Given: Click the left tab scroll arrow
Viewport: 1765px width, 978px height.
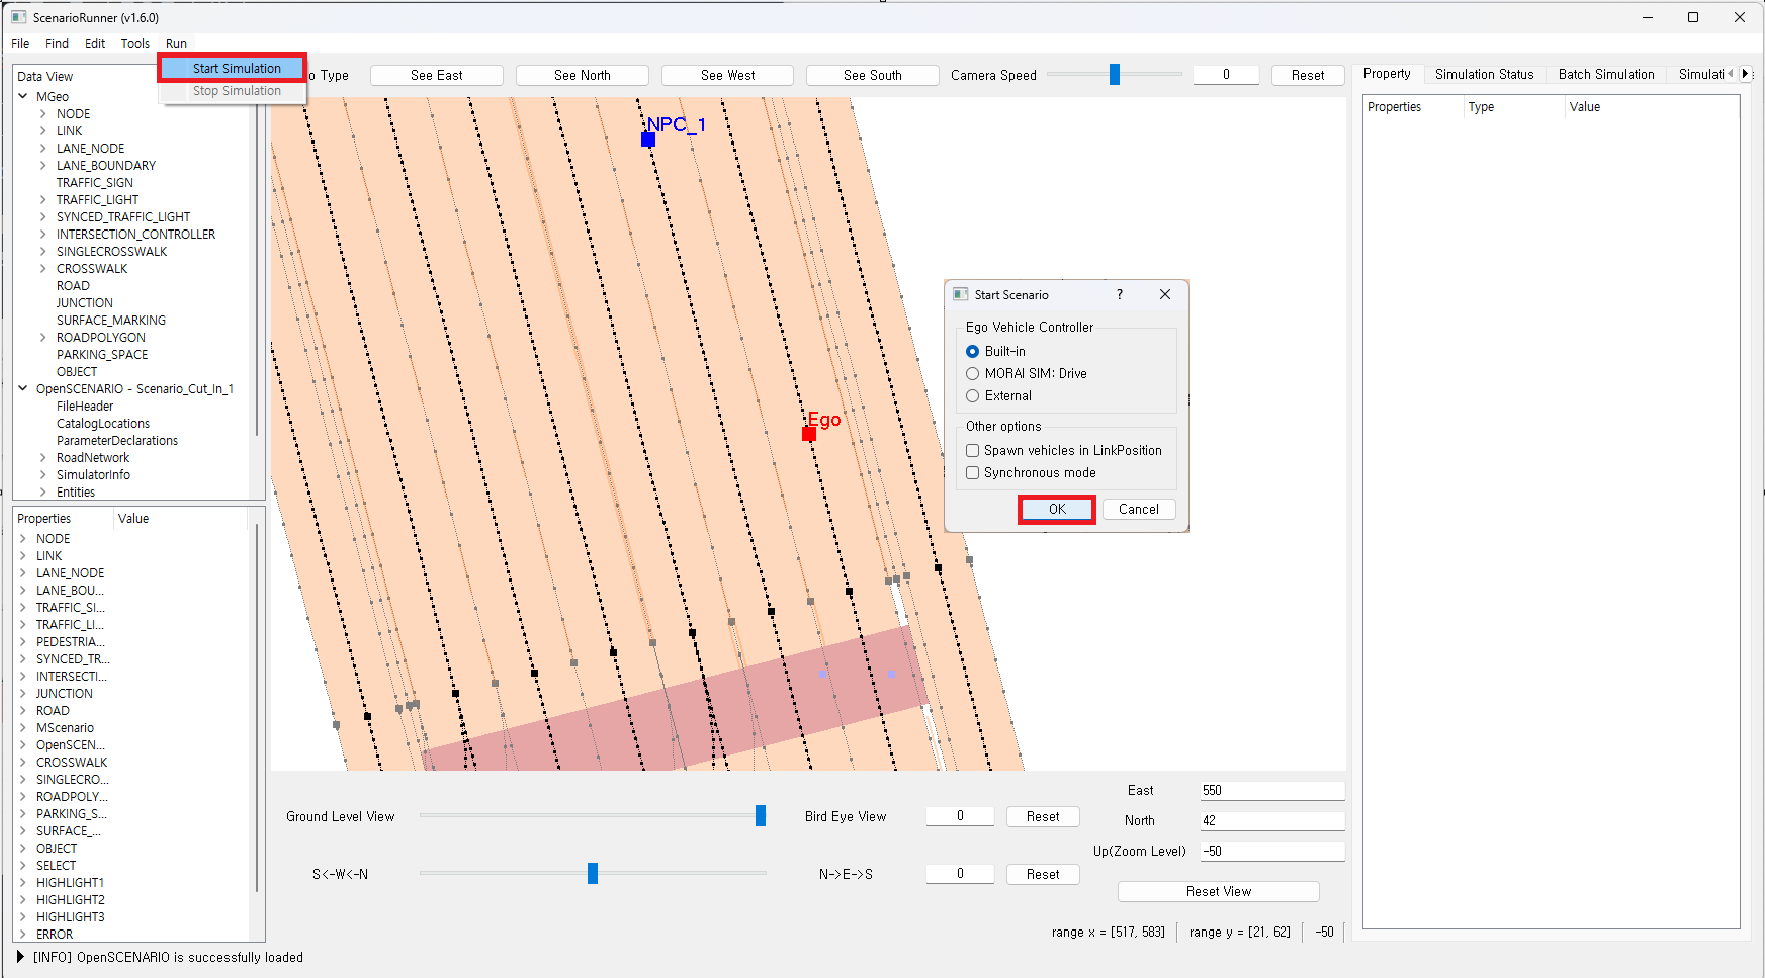Looking at the screenshot, I should click(x=1730, y=74).
